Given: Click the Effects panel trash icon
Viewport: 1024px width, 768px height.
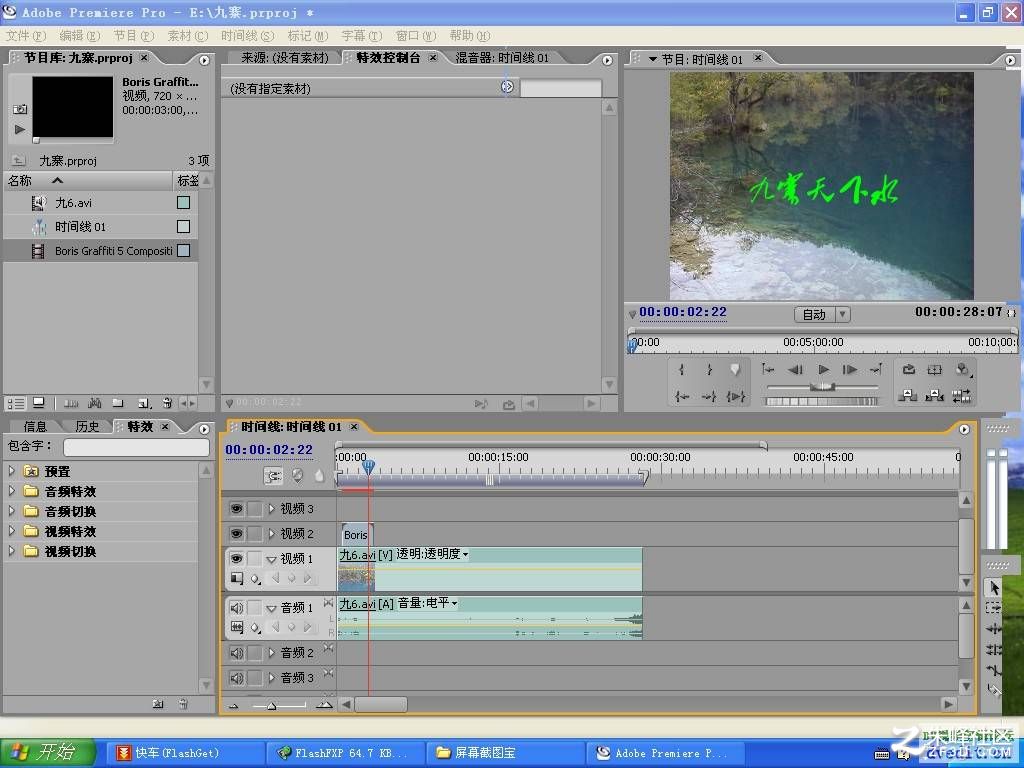Looking at the screenshot, I should tap(184, 704).
